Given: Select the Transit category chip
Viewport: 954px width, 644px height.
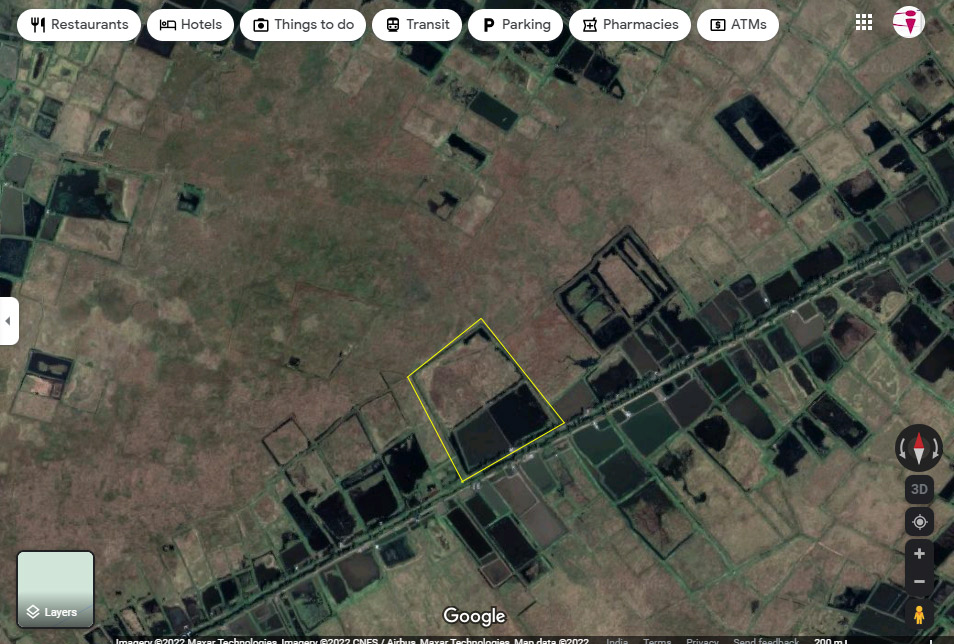Looking at the screenshot, I should click(417, 25).
